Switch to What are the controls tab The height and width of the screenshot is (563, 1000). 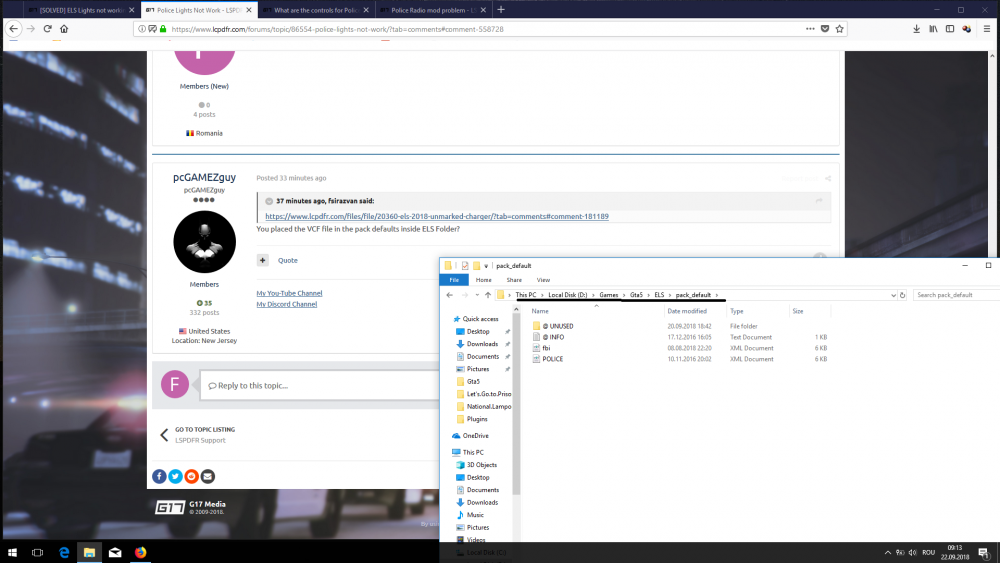[x=316, y=10]
